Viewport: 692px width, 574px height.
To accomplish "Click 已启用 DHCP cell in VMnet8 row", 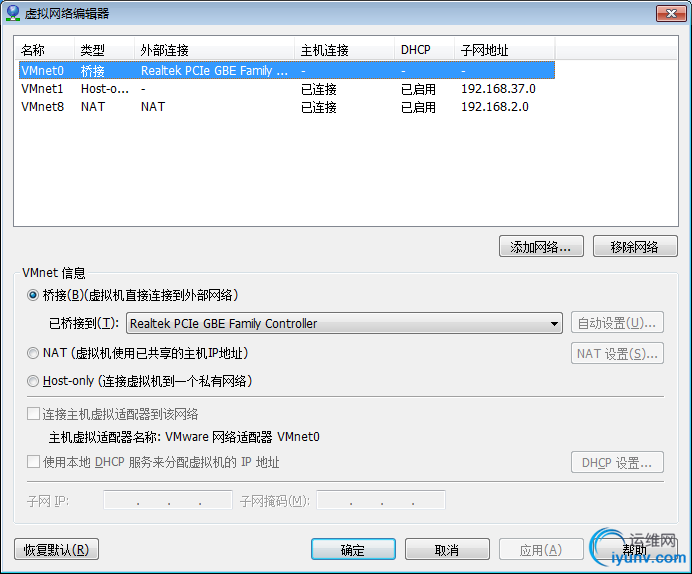I will click(x=418, y=107).
